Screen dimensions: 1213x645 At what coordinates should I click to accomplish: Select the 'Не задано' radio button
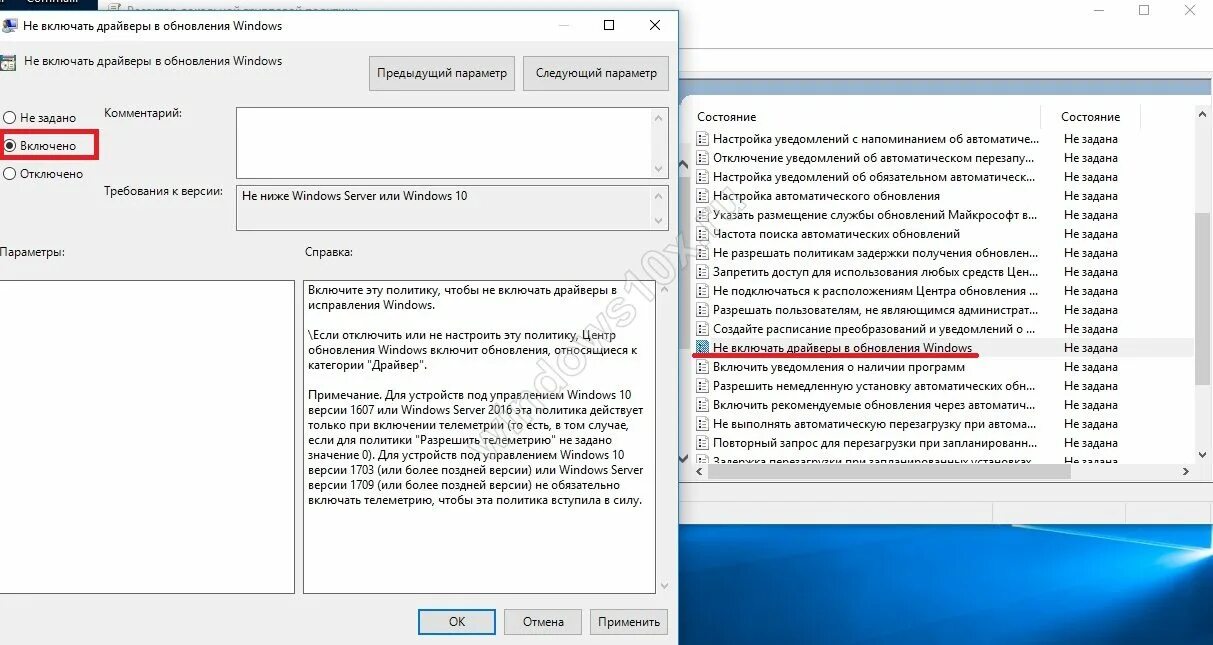point(10,118)
